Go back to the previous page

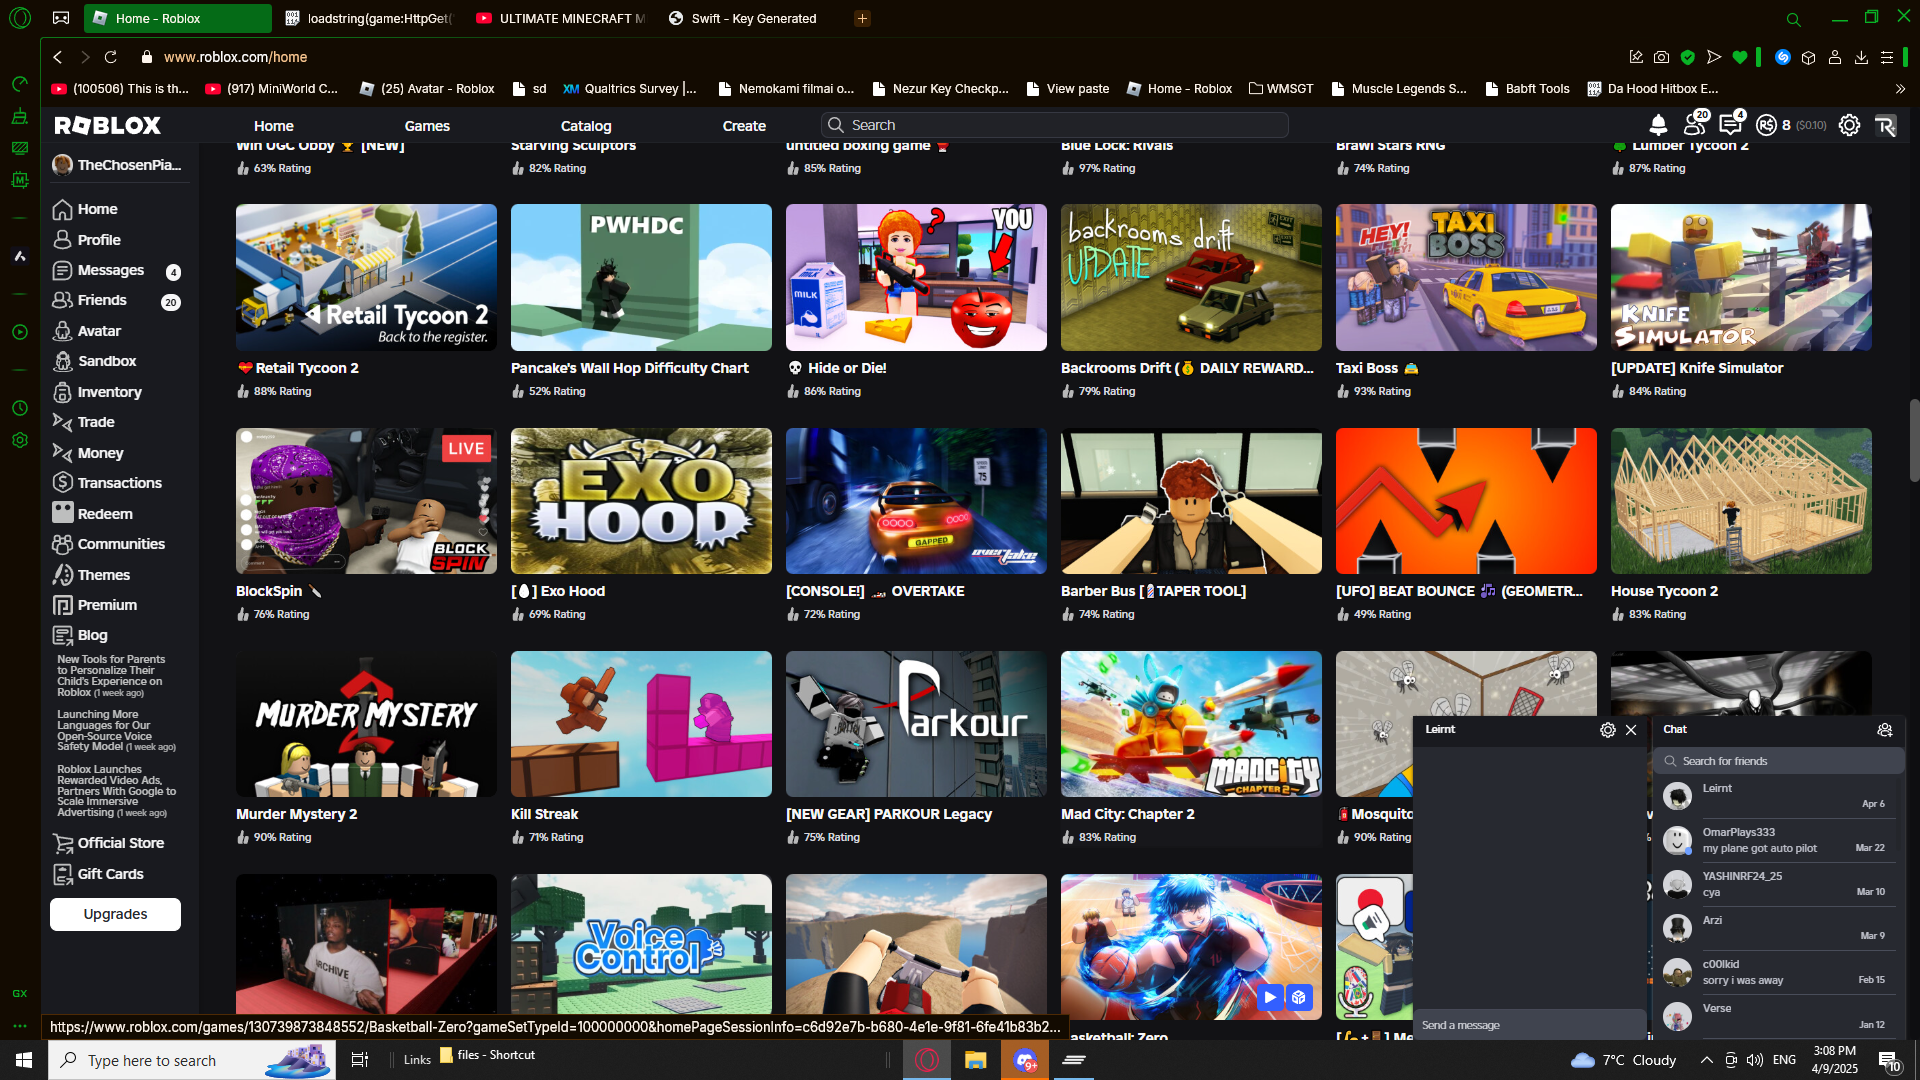(58, 57)
